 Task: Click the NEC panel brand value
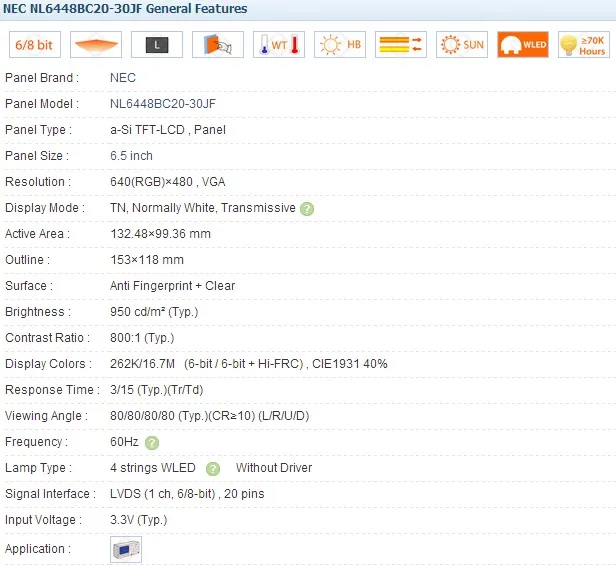(x=123, y=78)
